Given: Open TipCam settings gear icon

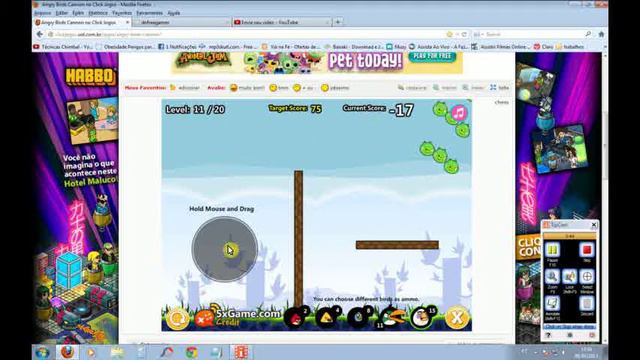Looking at the screenshot, I should [570, 335].
